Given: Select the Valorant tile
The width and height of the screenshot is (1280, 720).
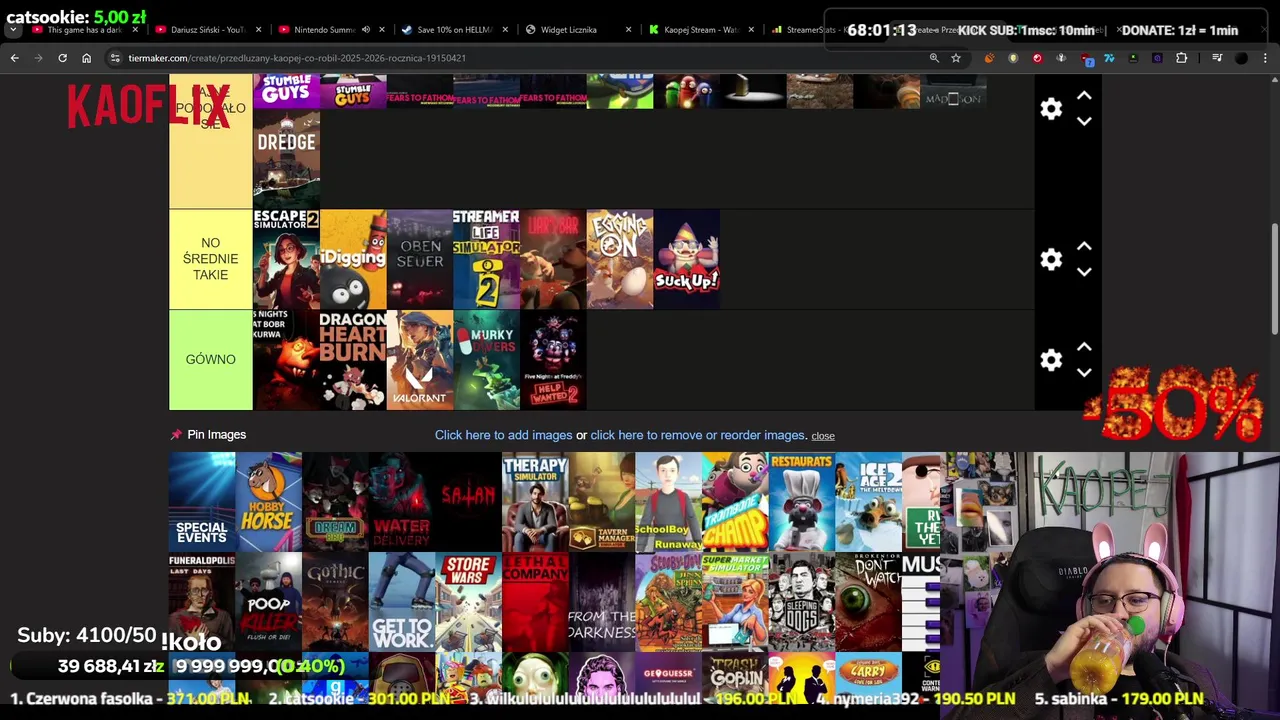Looking at the screenshot, I should pyautogui.click(x=420, y=360).
